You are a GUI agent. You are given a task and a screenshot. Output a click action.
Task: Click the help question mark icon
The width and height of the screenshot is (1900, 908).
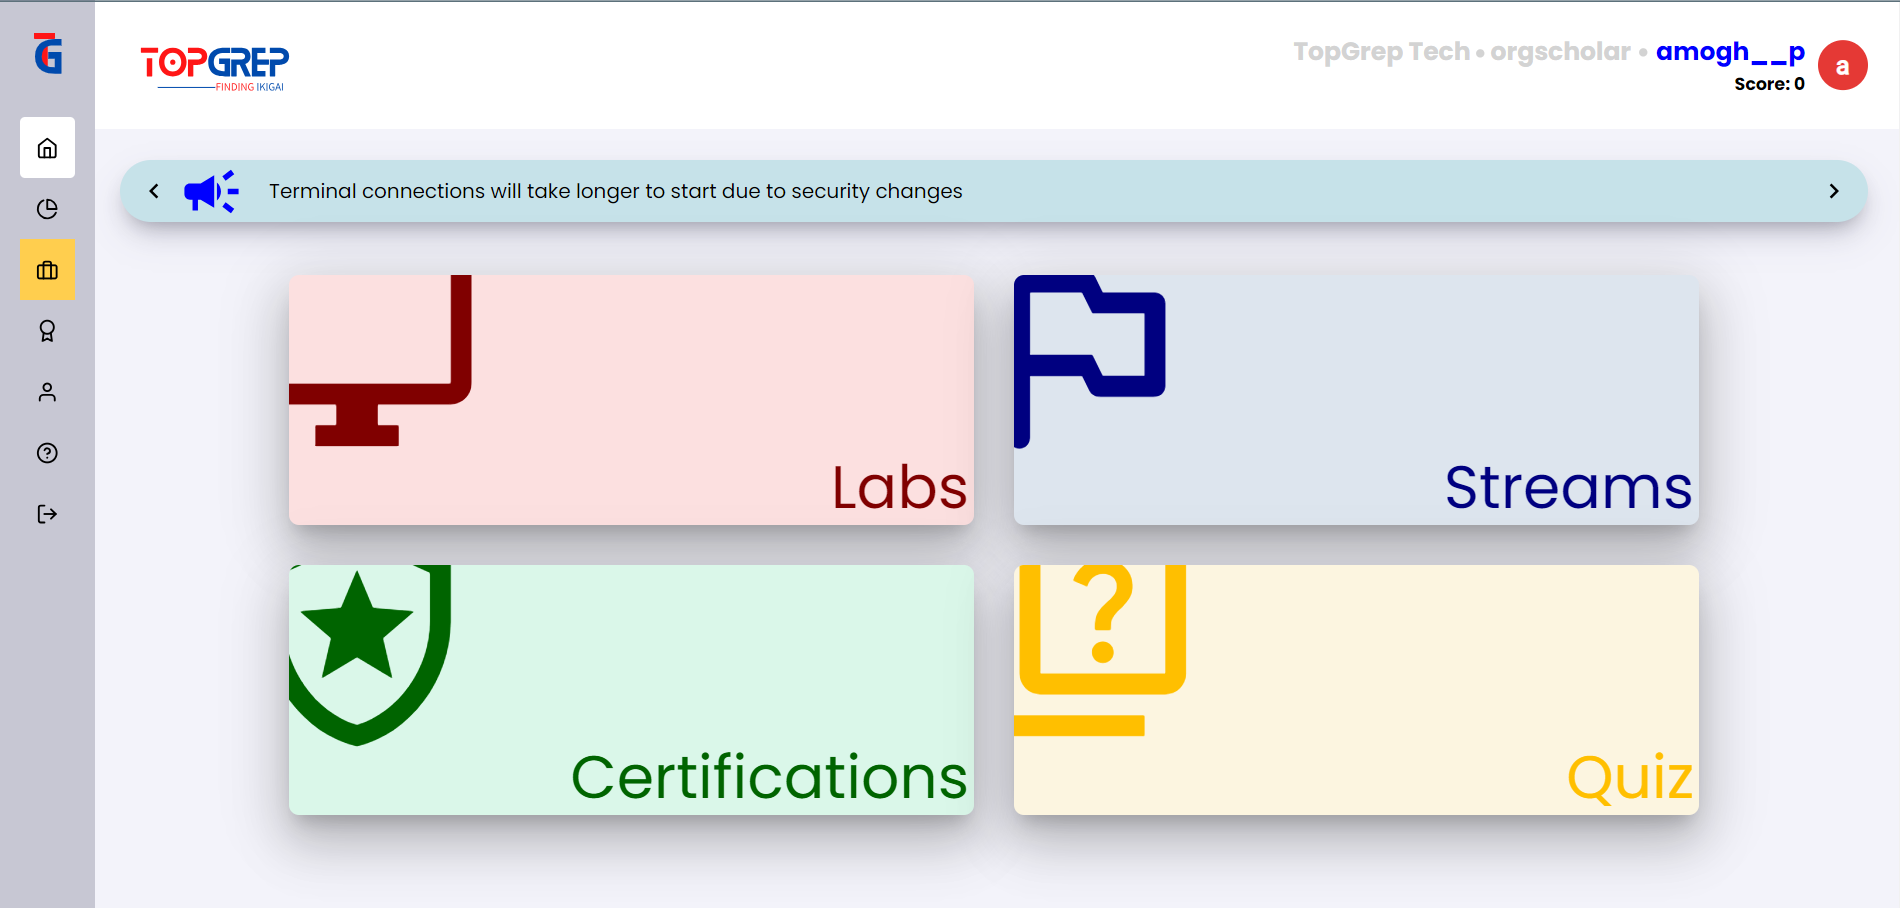point(47,453)
